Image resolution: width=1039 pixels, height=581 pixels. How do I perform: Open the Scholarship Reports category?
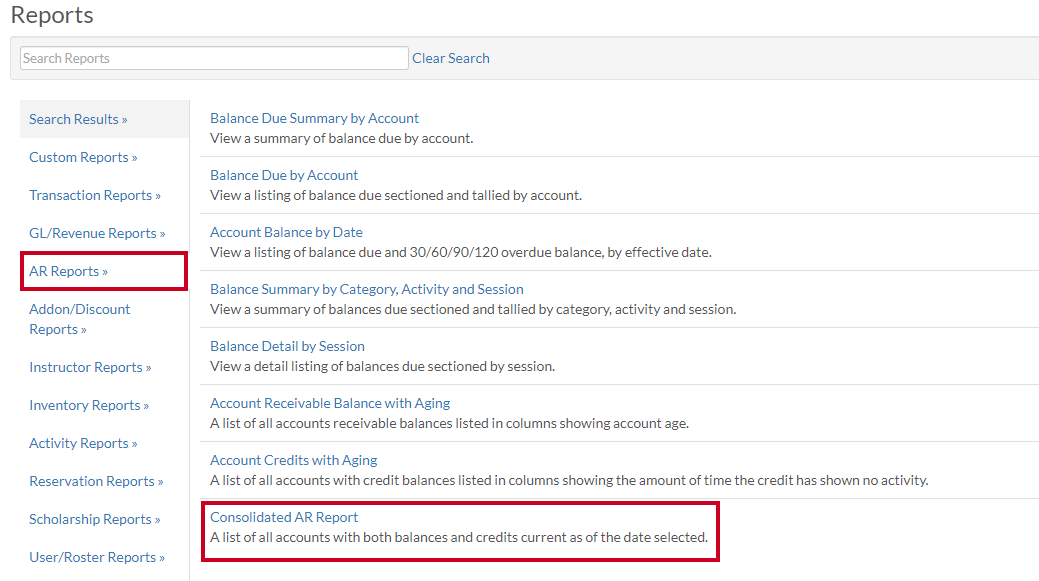pyautogui.click(x=95, y=519)
